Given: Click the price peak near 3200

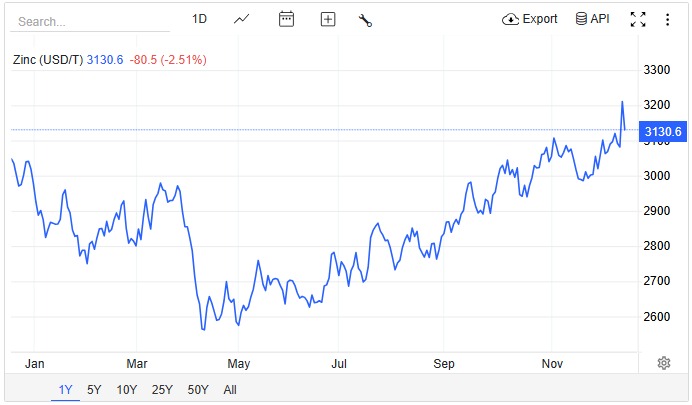Looking at the screenshot, I should tap(621, 102).
